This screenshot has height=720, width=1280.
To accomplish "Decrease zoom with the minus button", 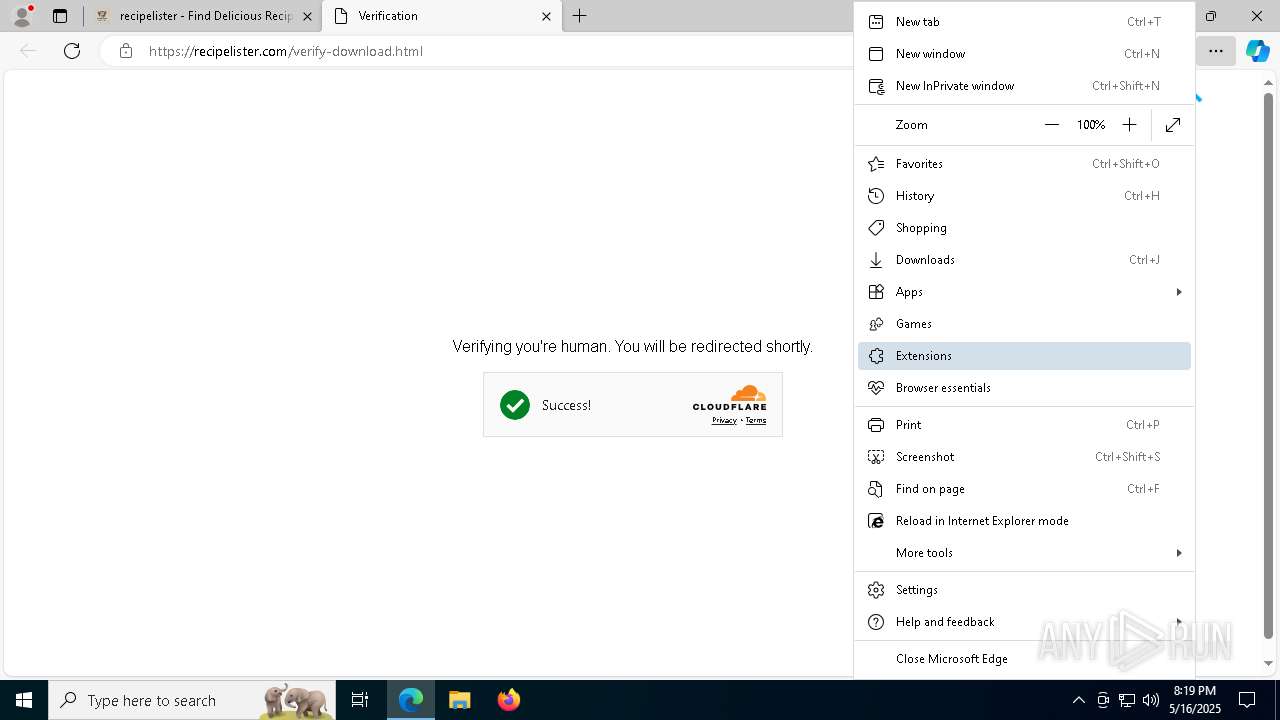I will [1051, 125].
